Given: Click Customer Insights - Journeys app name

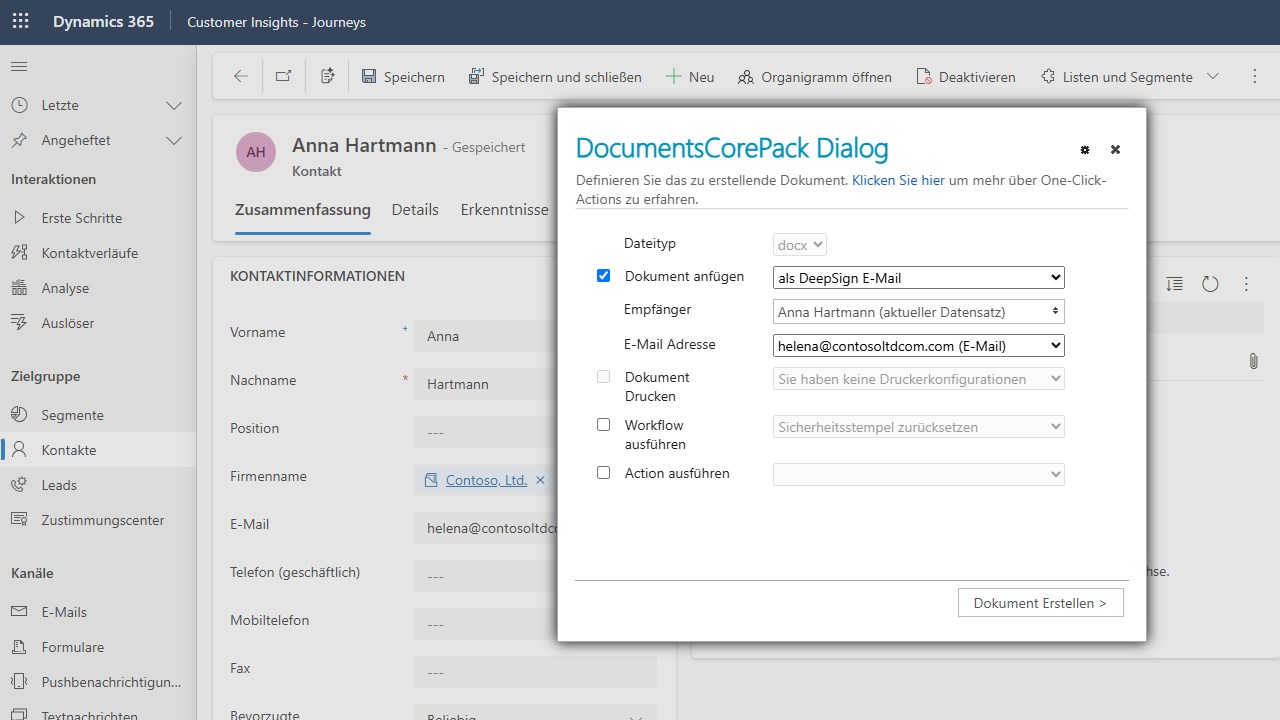Looking at the screenshot, I should point(277,22).
